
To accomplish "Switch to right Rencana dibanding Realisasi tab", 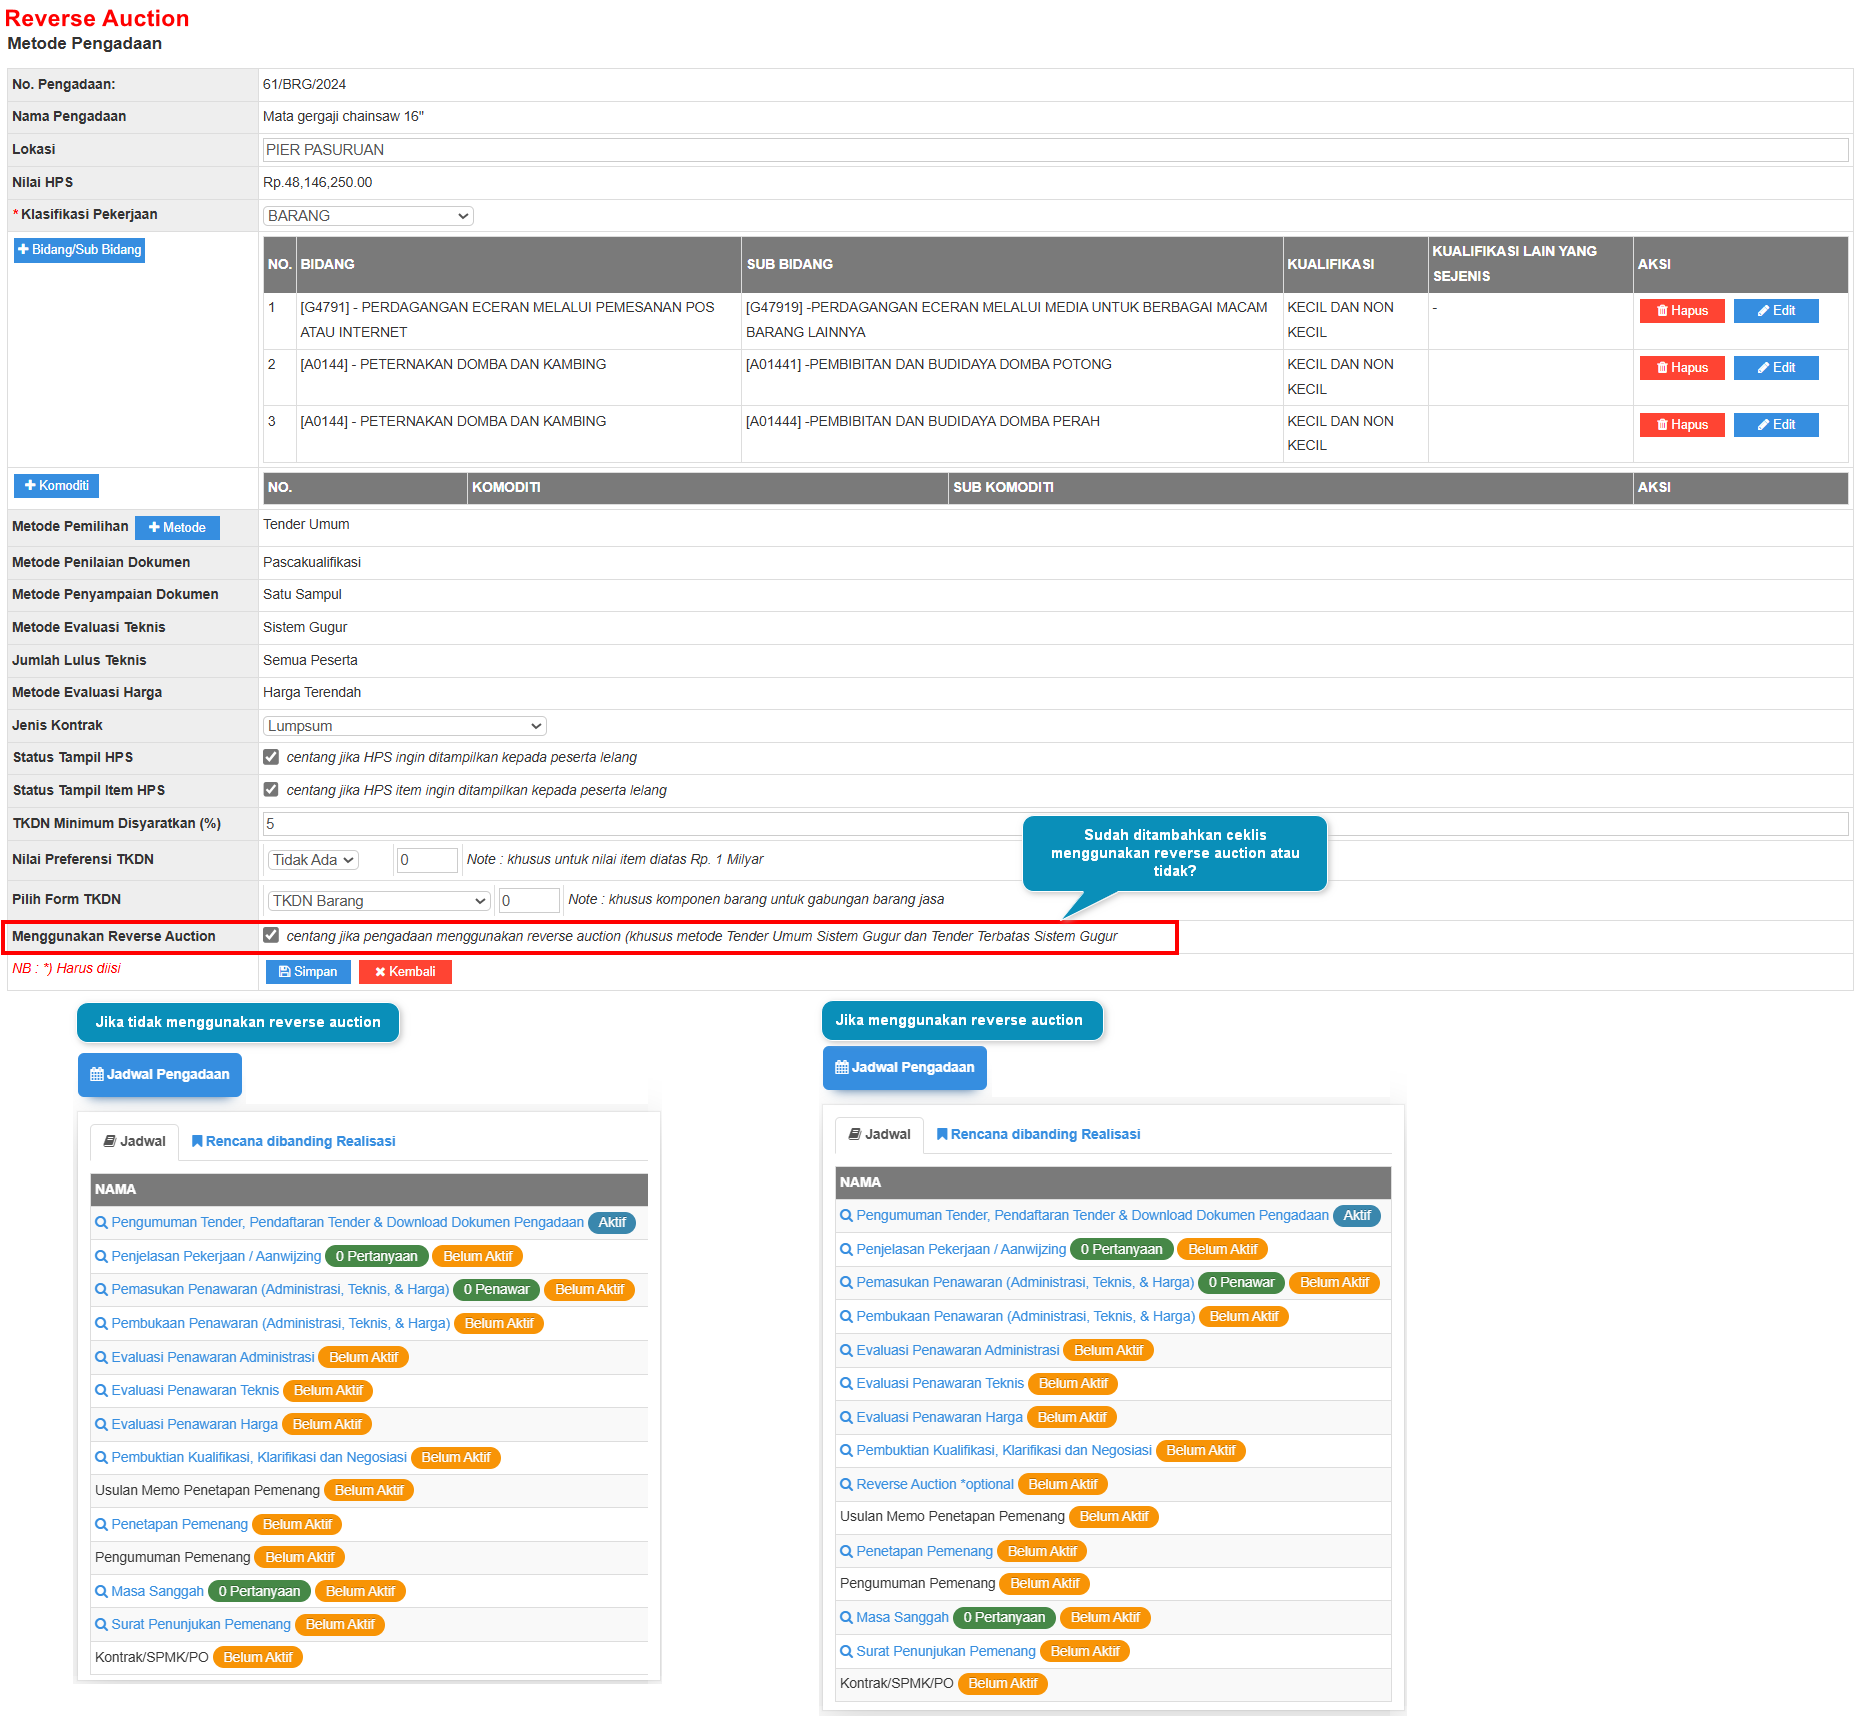I will [x=1038, y=1134].
